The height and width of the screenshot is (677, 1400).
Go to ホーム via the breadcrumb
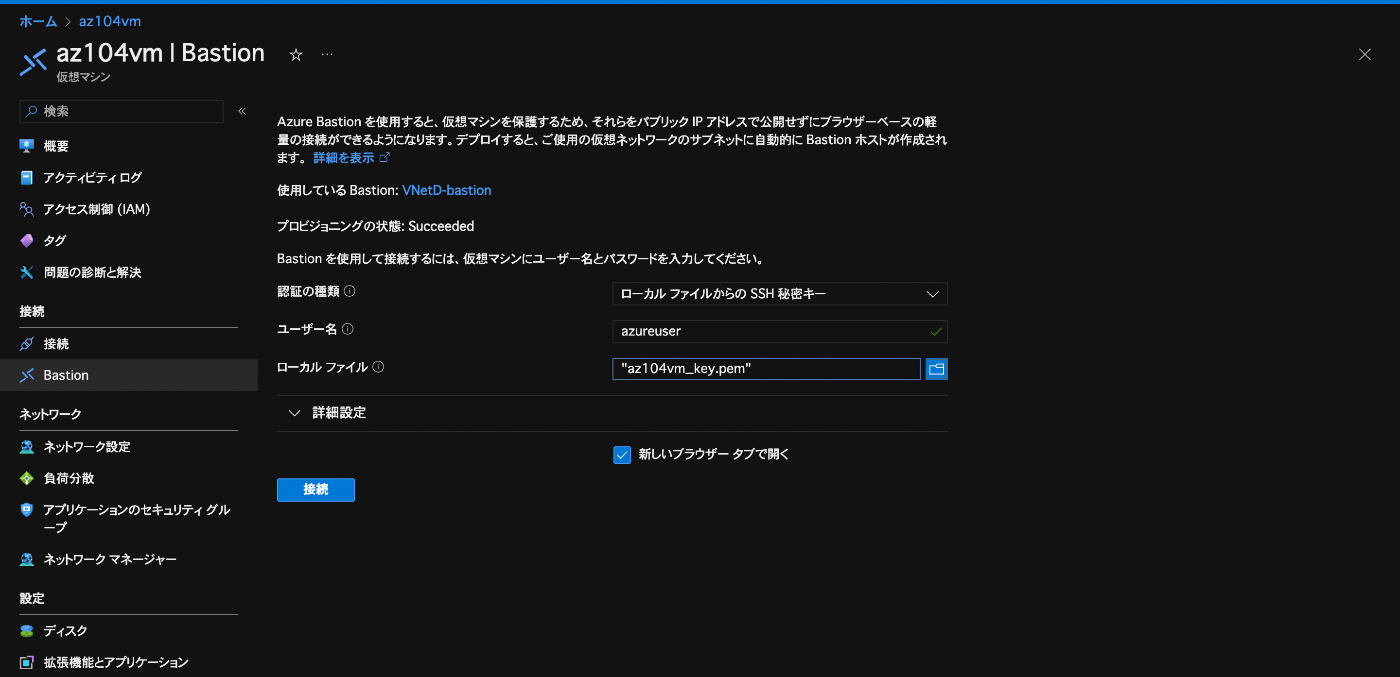[38, 21]
